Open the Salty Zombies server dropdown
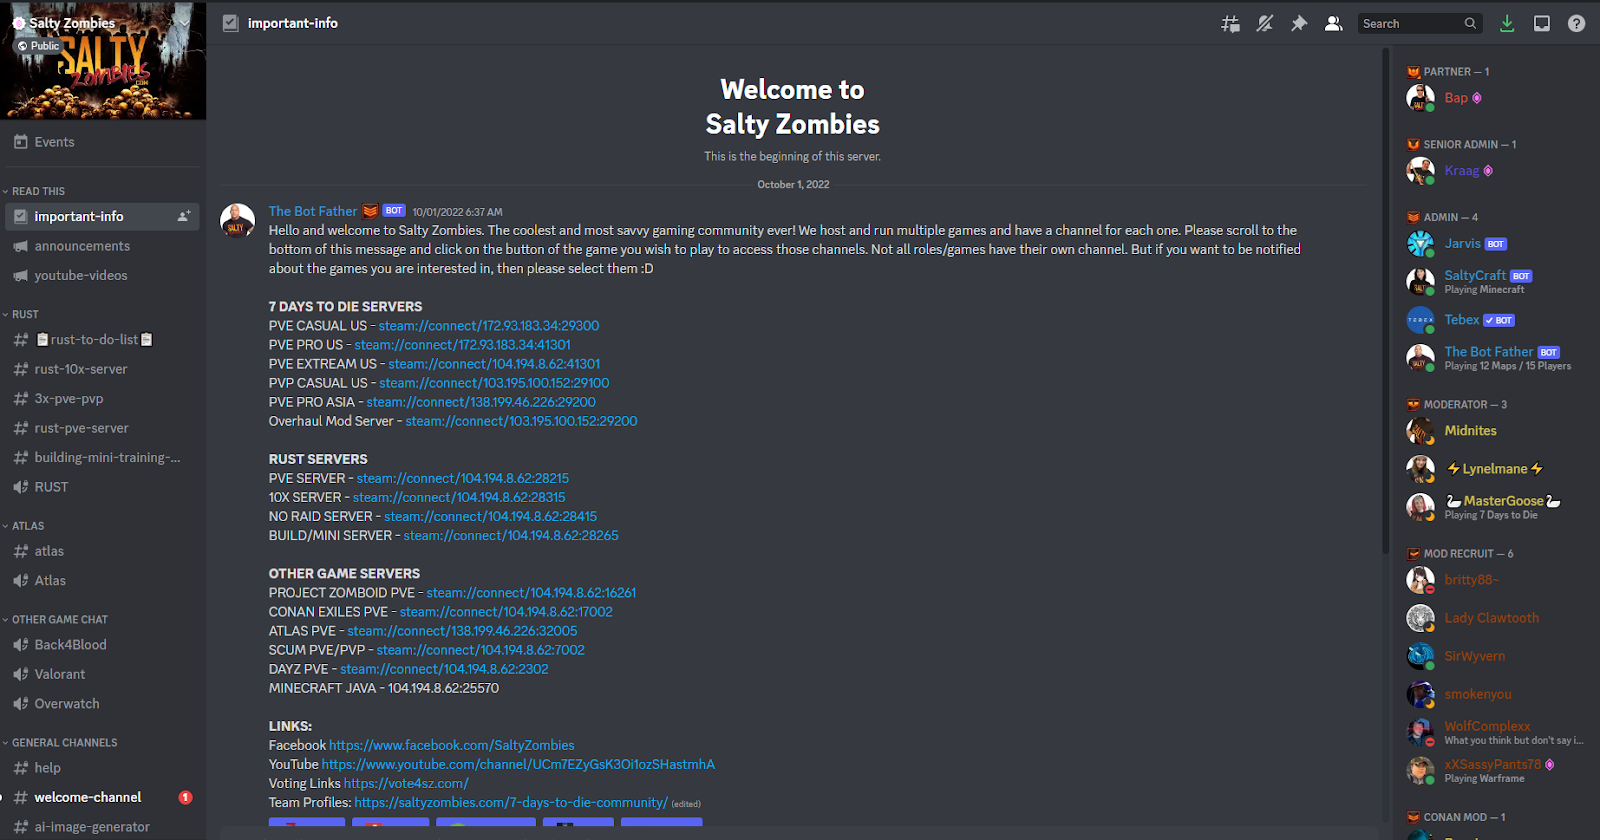This screenshot has width=1600, height=840. coord(185,22)
